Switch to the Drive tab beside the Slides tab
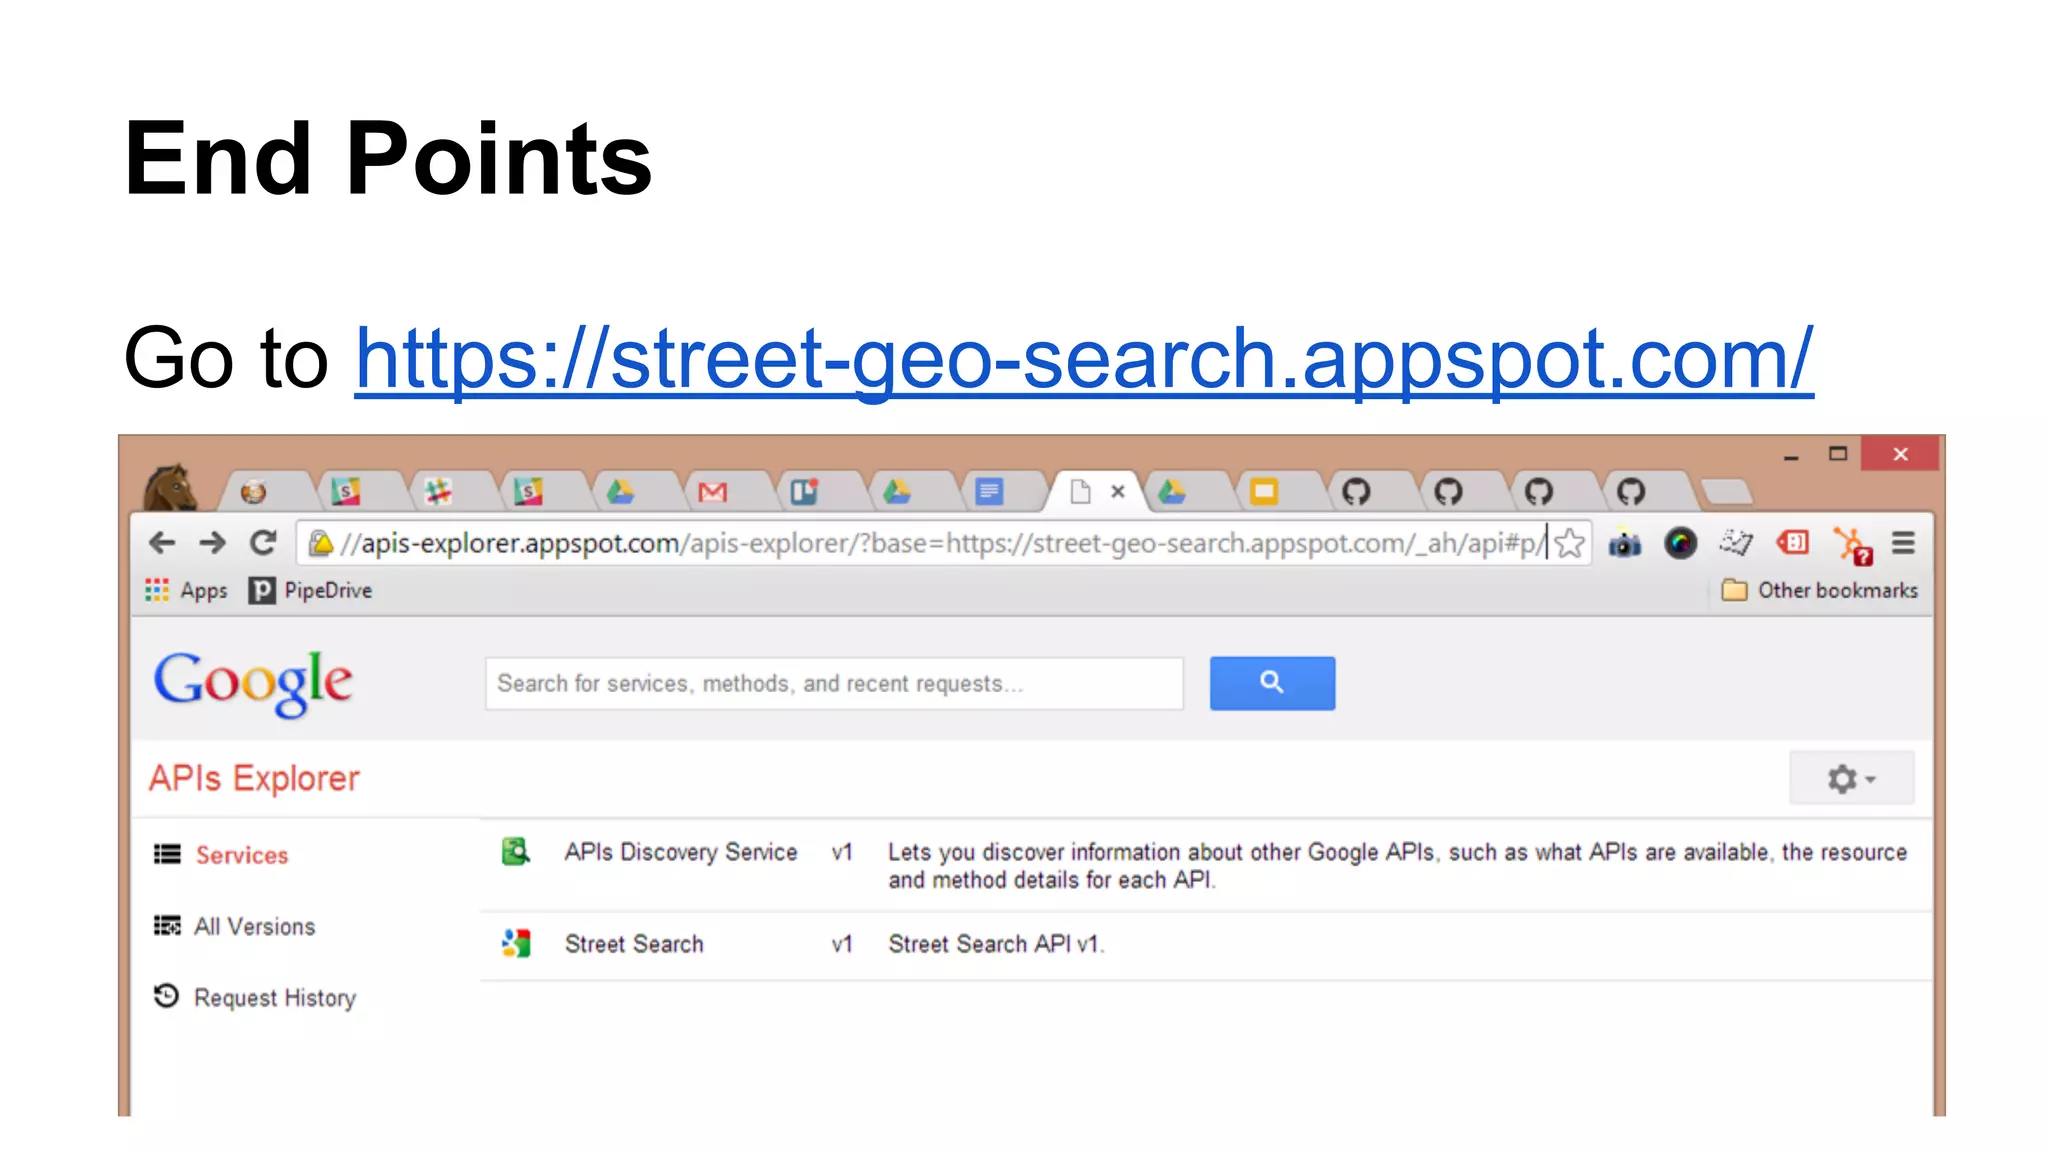The height and width of the screenshot is (1152, 2048). pos(1172,492)
